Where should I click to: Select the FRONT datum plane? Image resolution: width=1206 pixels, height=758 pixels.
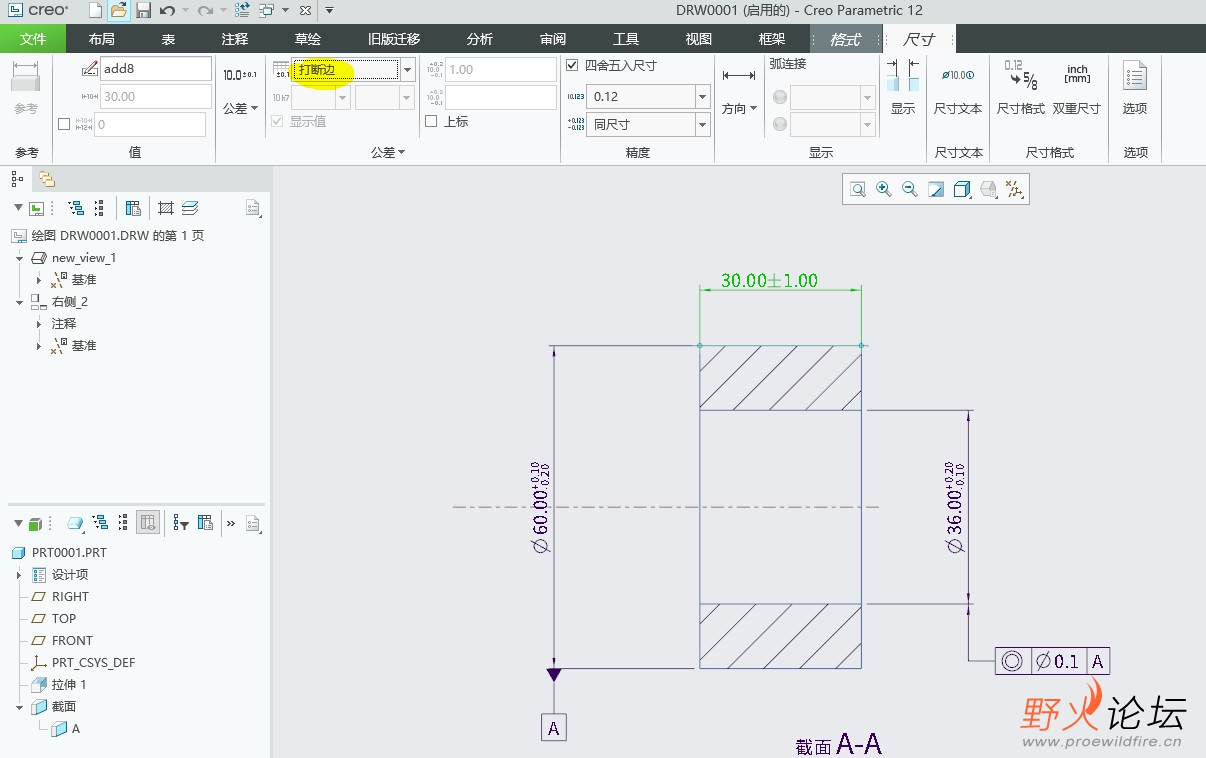61,641
